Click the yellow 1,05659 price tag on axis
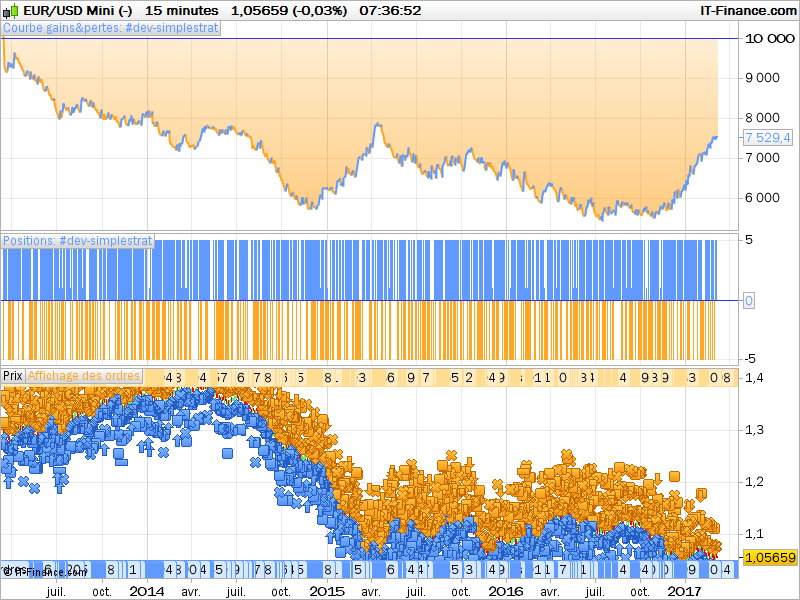This screenshot has width=800, height=600. point(770,558)
